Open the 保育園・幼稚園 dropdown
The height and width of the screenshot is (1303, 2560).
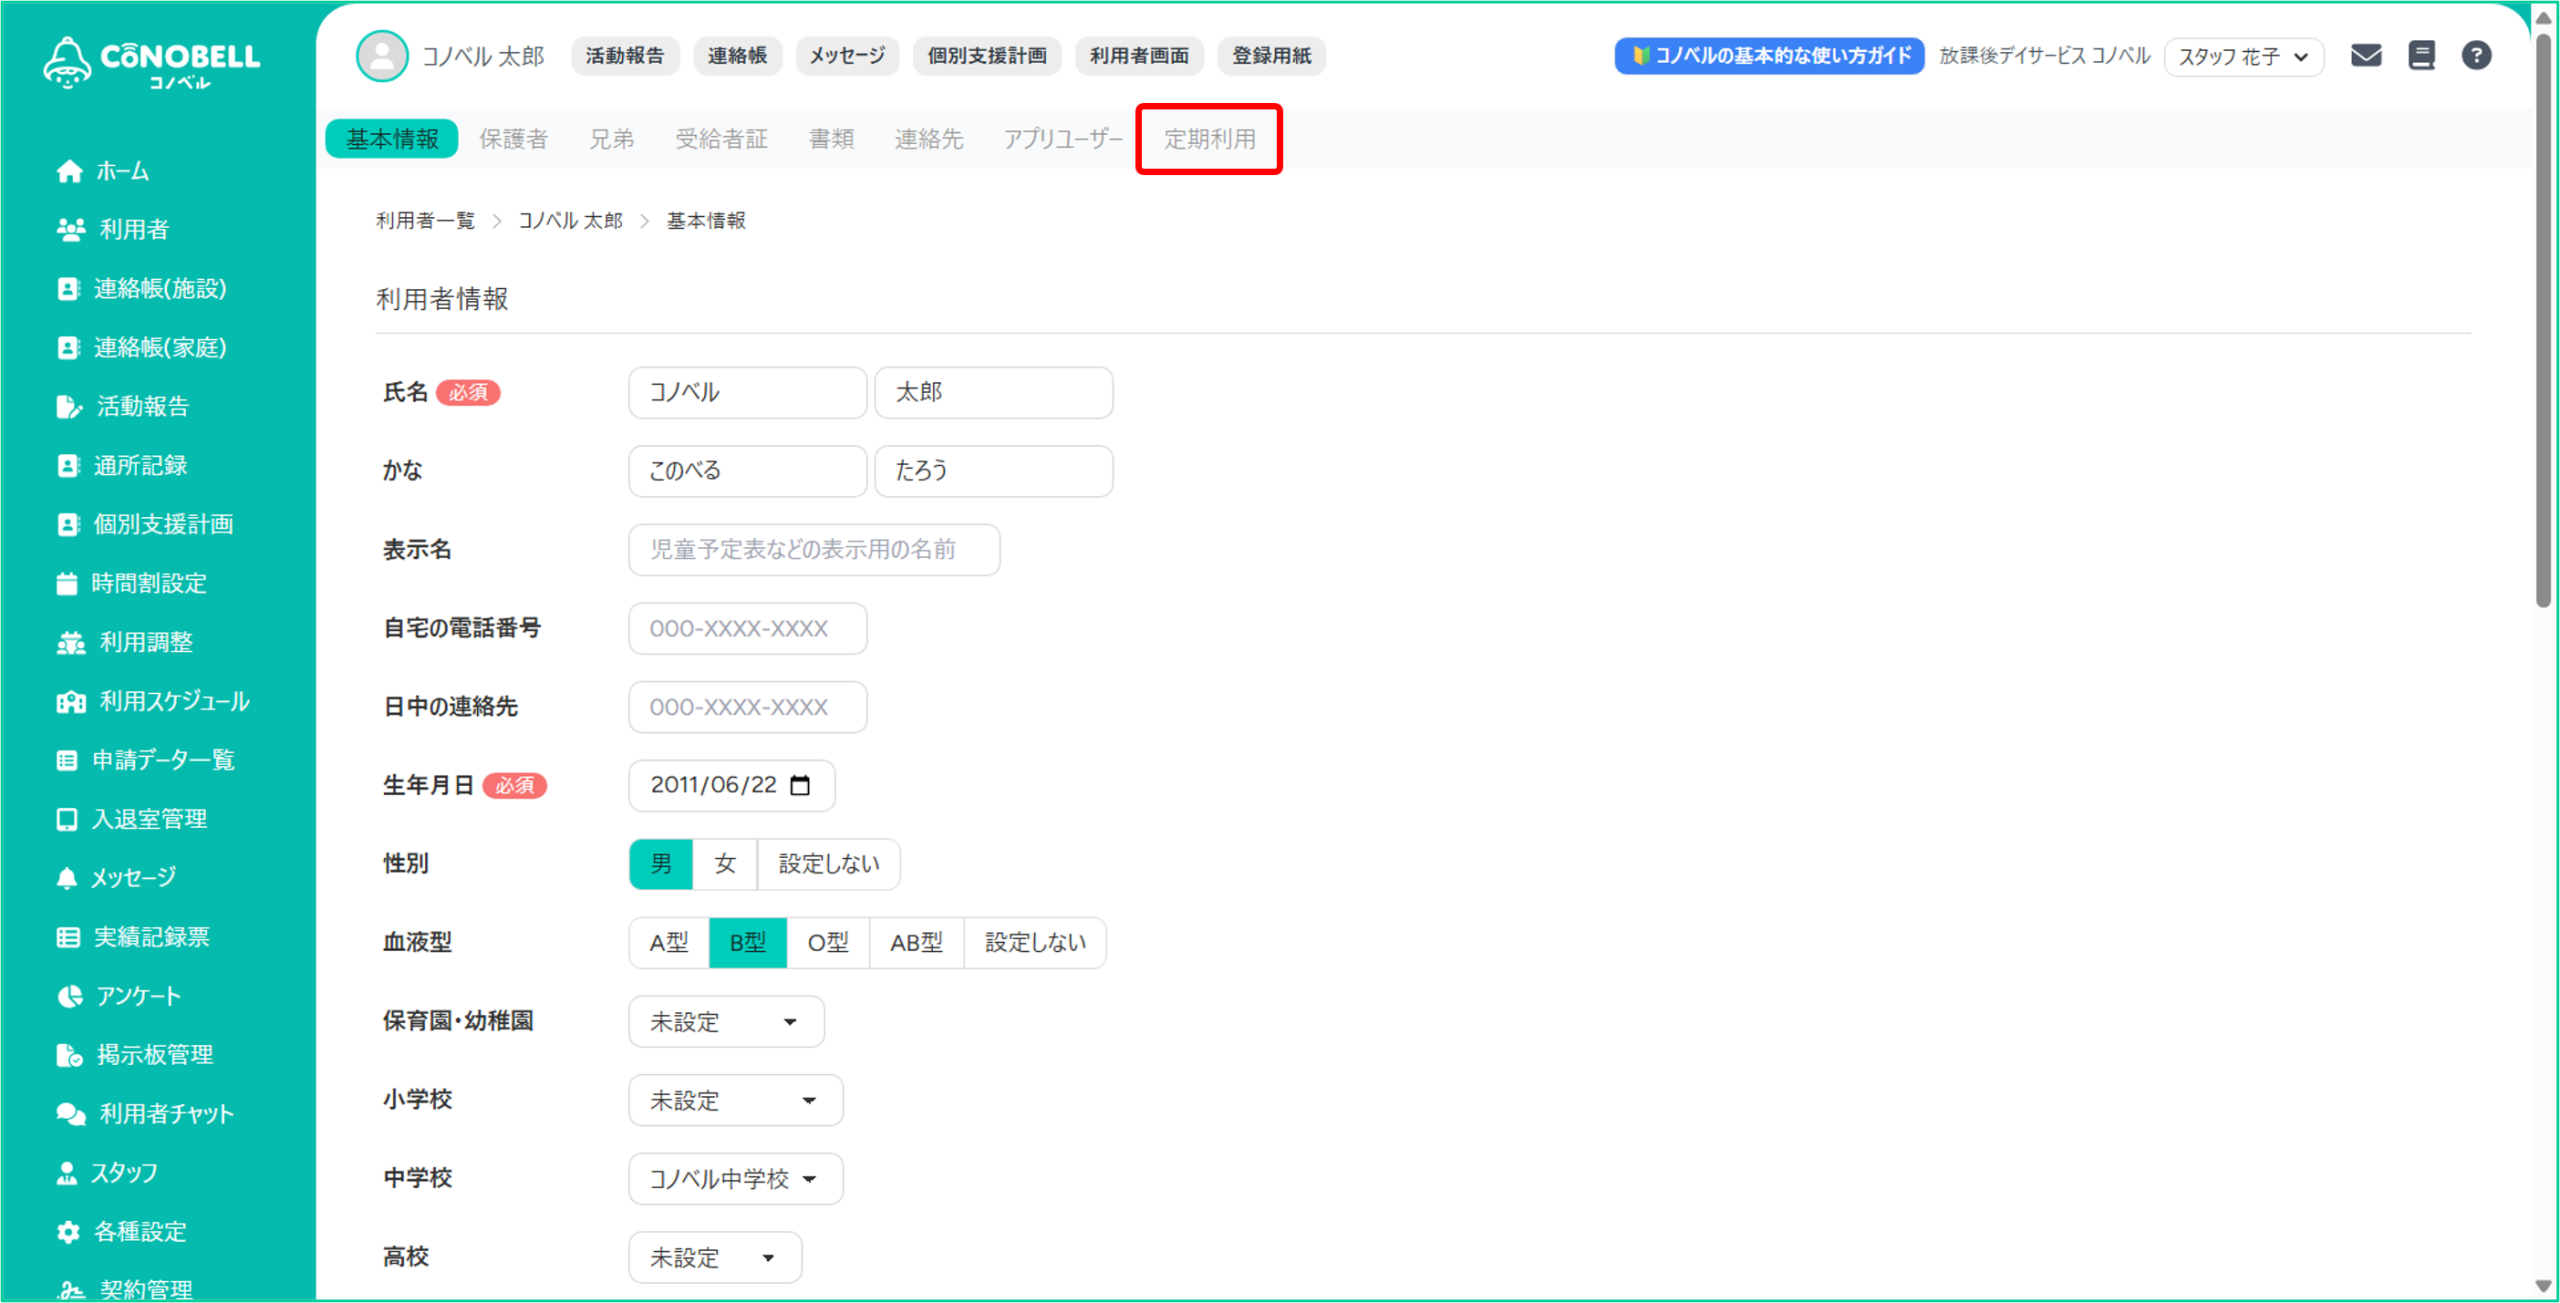pos(726,1021)
